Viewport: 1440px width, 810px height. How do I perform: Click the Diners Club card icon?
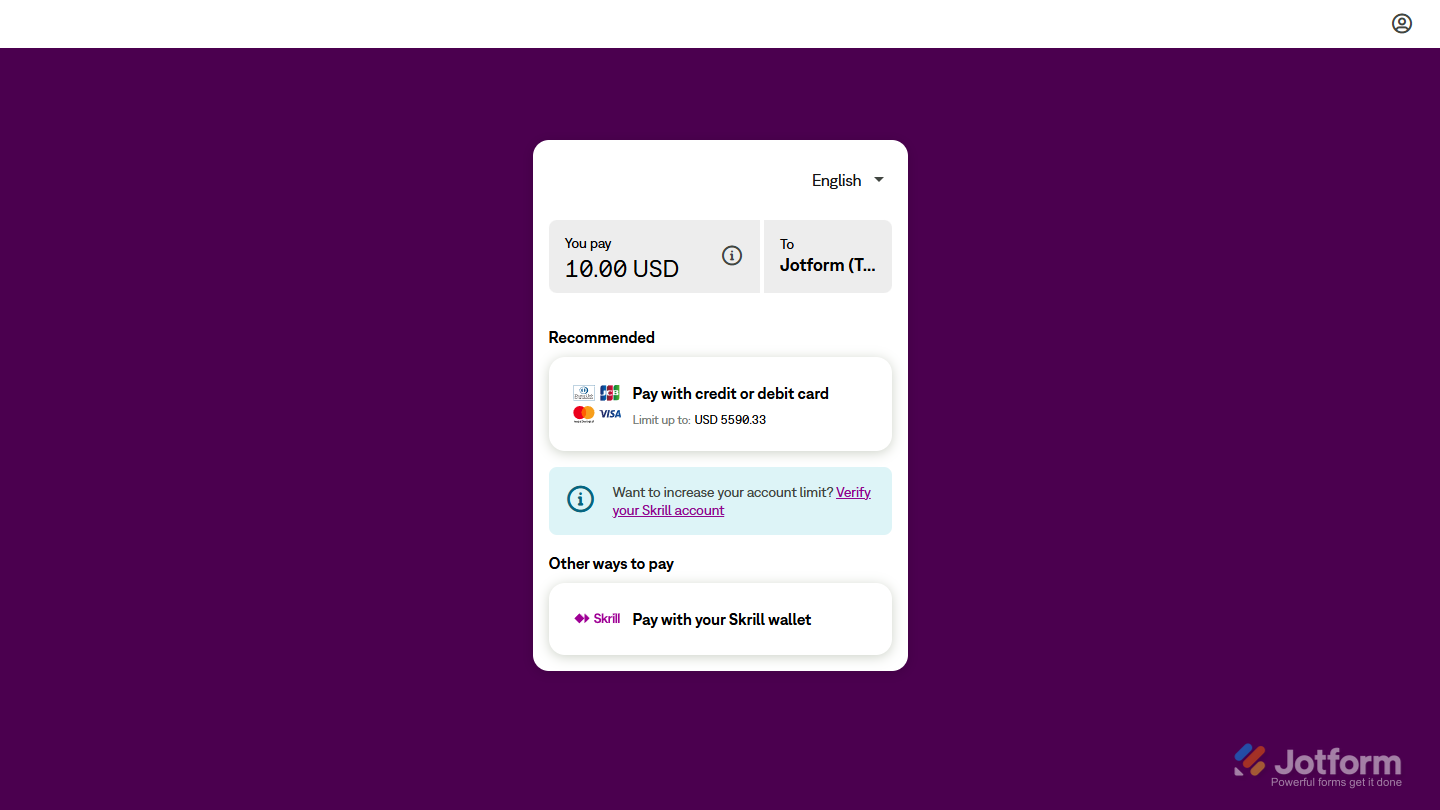pyautogui.click(x=584, y=392)
